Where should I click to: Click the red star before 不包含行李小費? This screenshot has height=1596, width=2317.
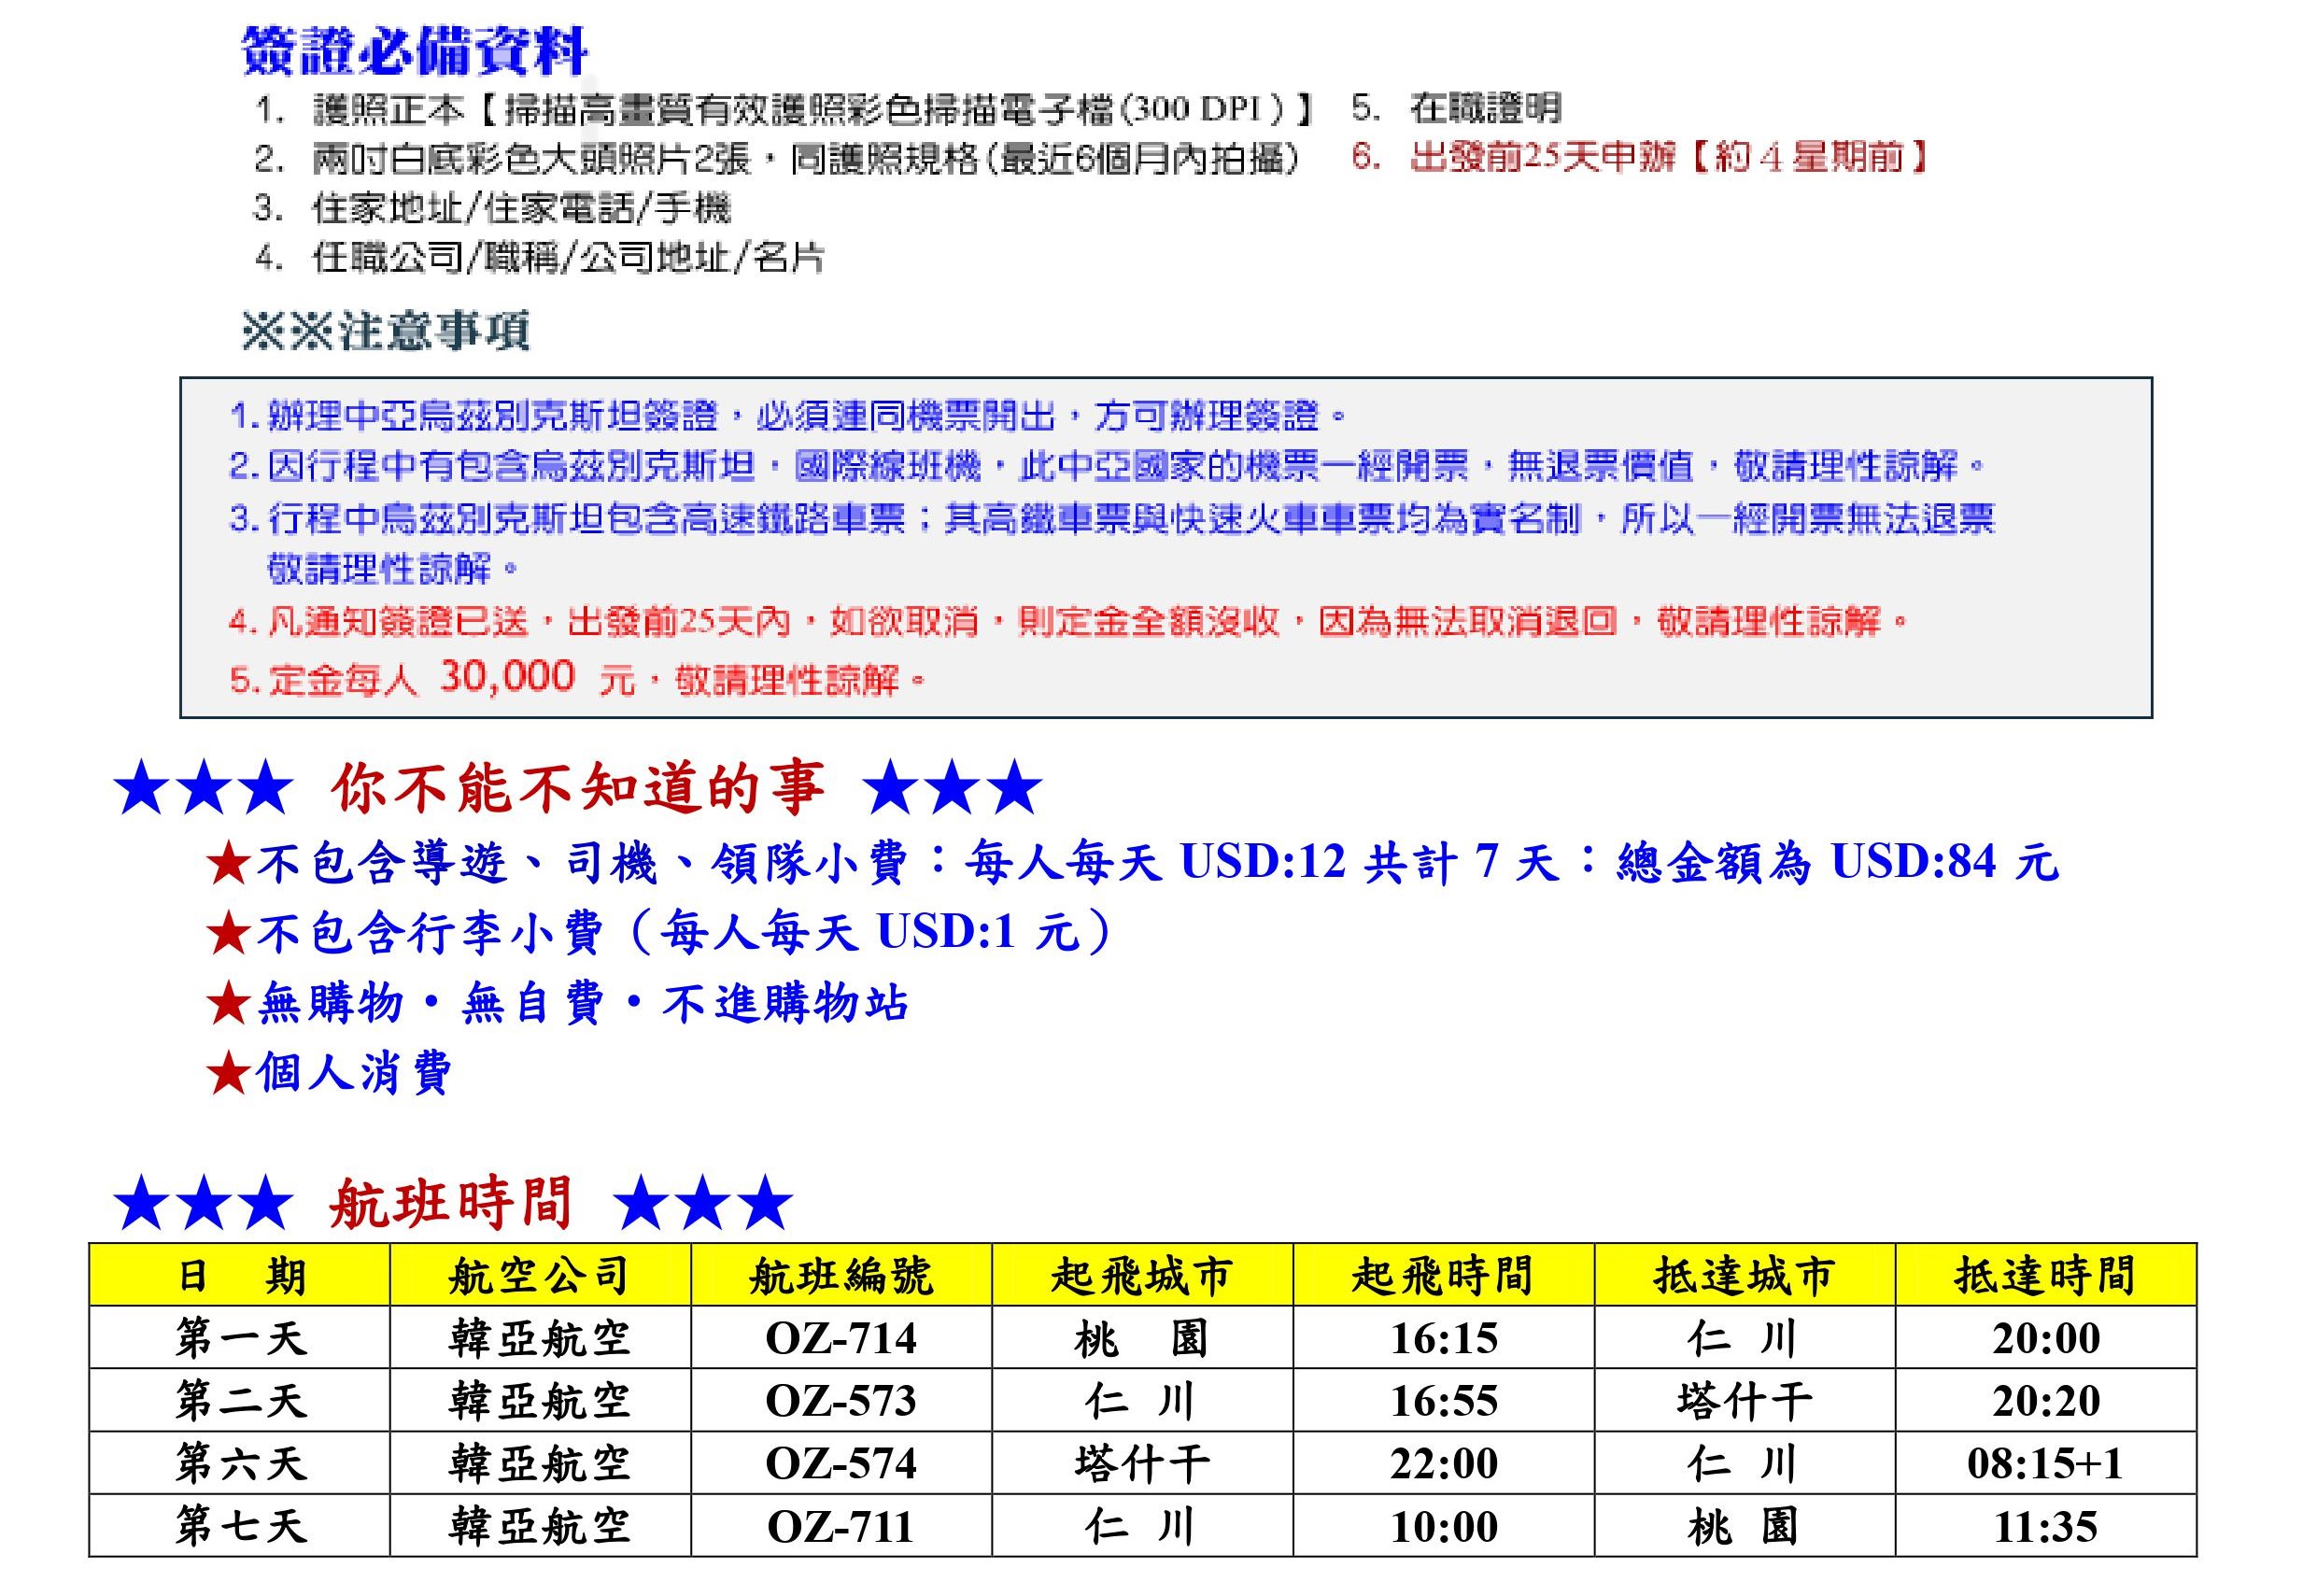(229, 934)
